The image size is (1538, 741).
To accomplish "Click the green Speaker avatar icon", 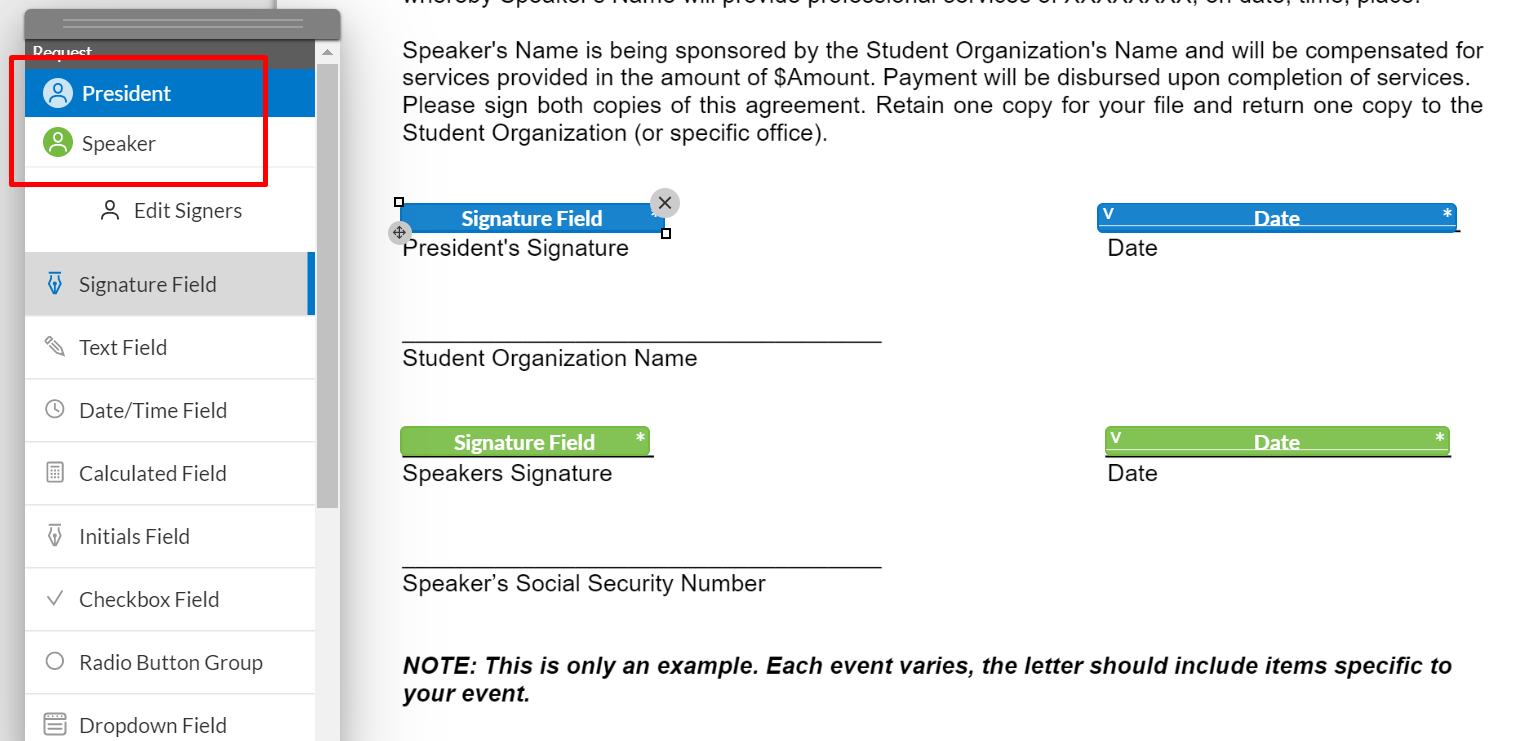I will point(58,144).
